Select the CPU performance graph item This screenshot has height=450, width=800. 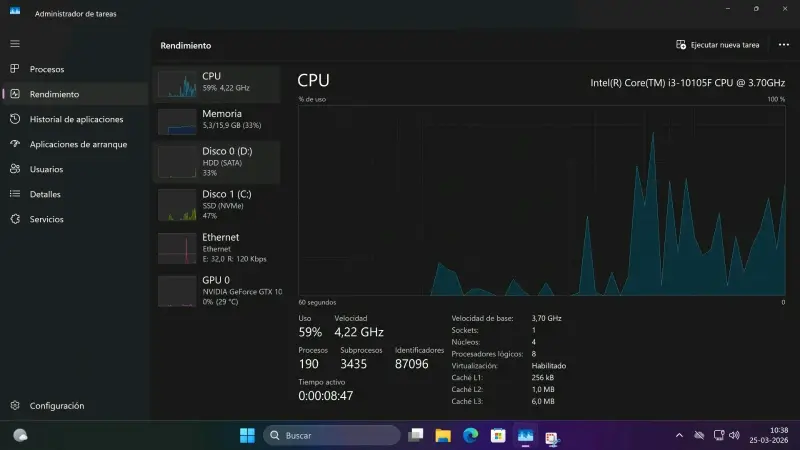pos(216,84)
